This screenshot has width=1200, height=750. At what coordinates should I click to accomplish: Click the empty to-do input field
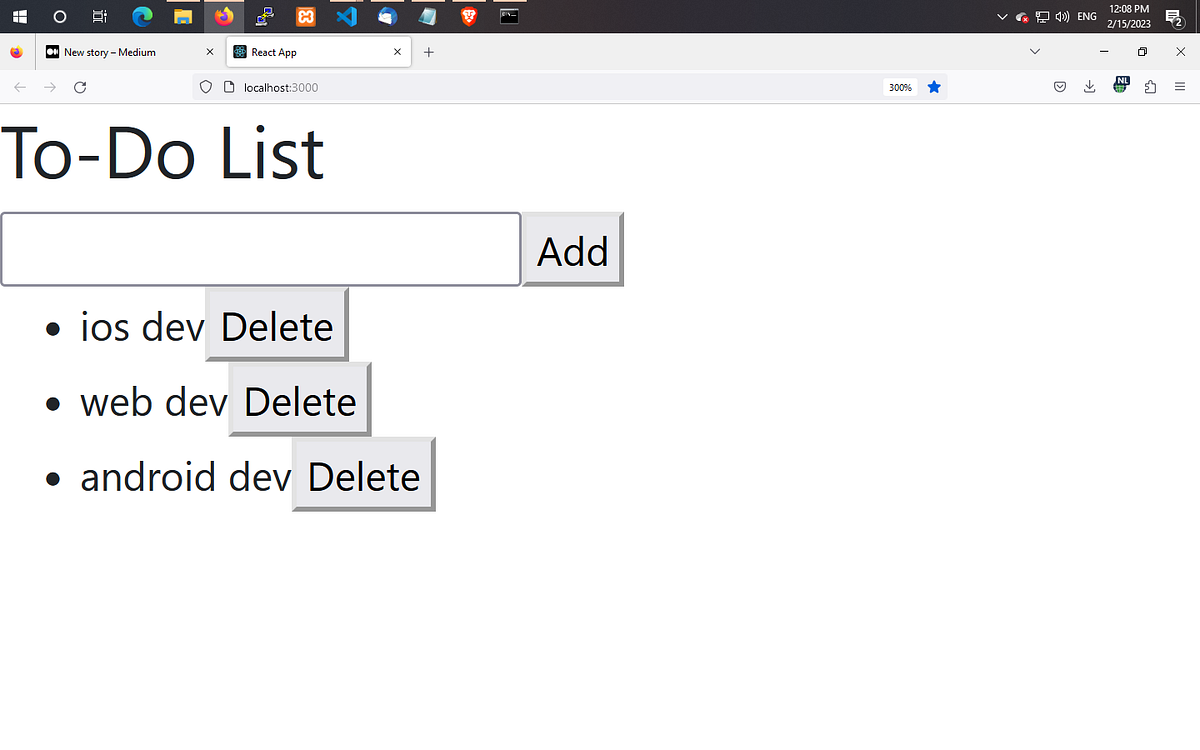pyautogui.click(x=260, y=249)
